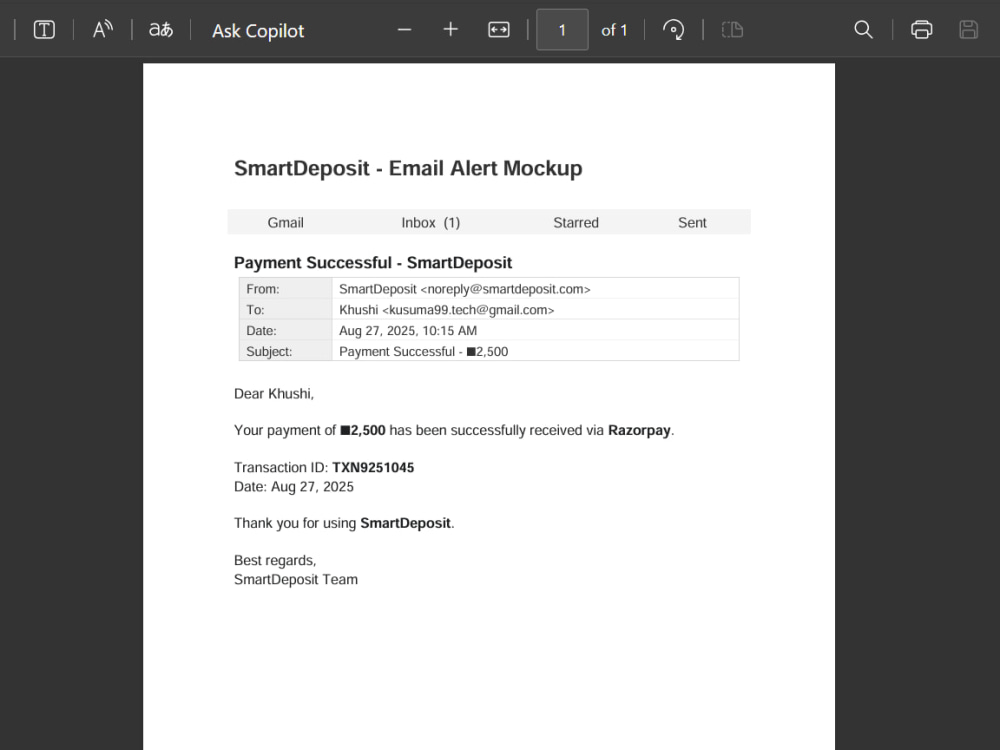Click the 'Subject:' table label

[x=269, y=352]
